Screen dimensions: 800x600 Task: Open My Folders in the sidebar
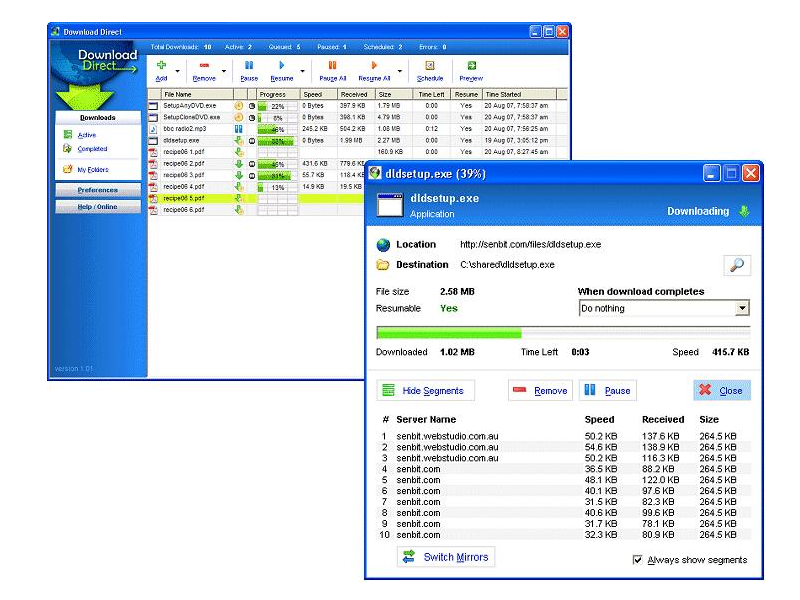click(x=92, y=170)
